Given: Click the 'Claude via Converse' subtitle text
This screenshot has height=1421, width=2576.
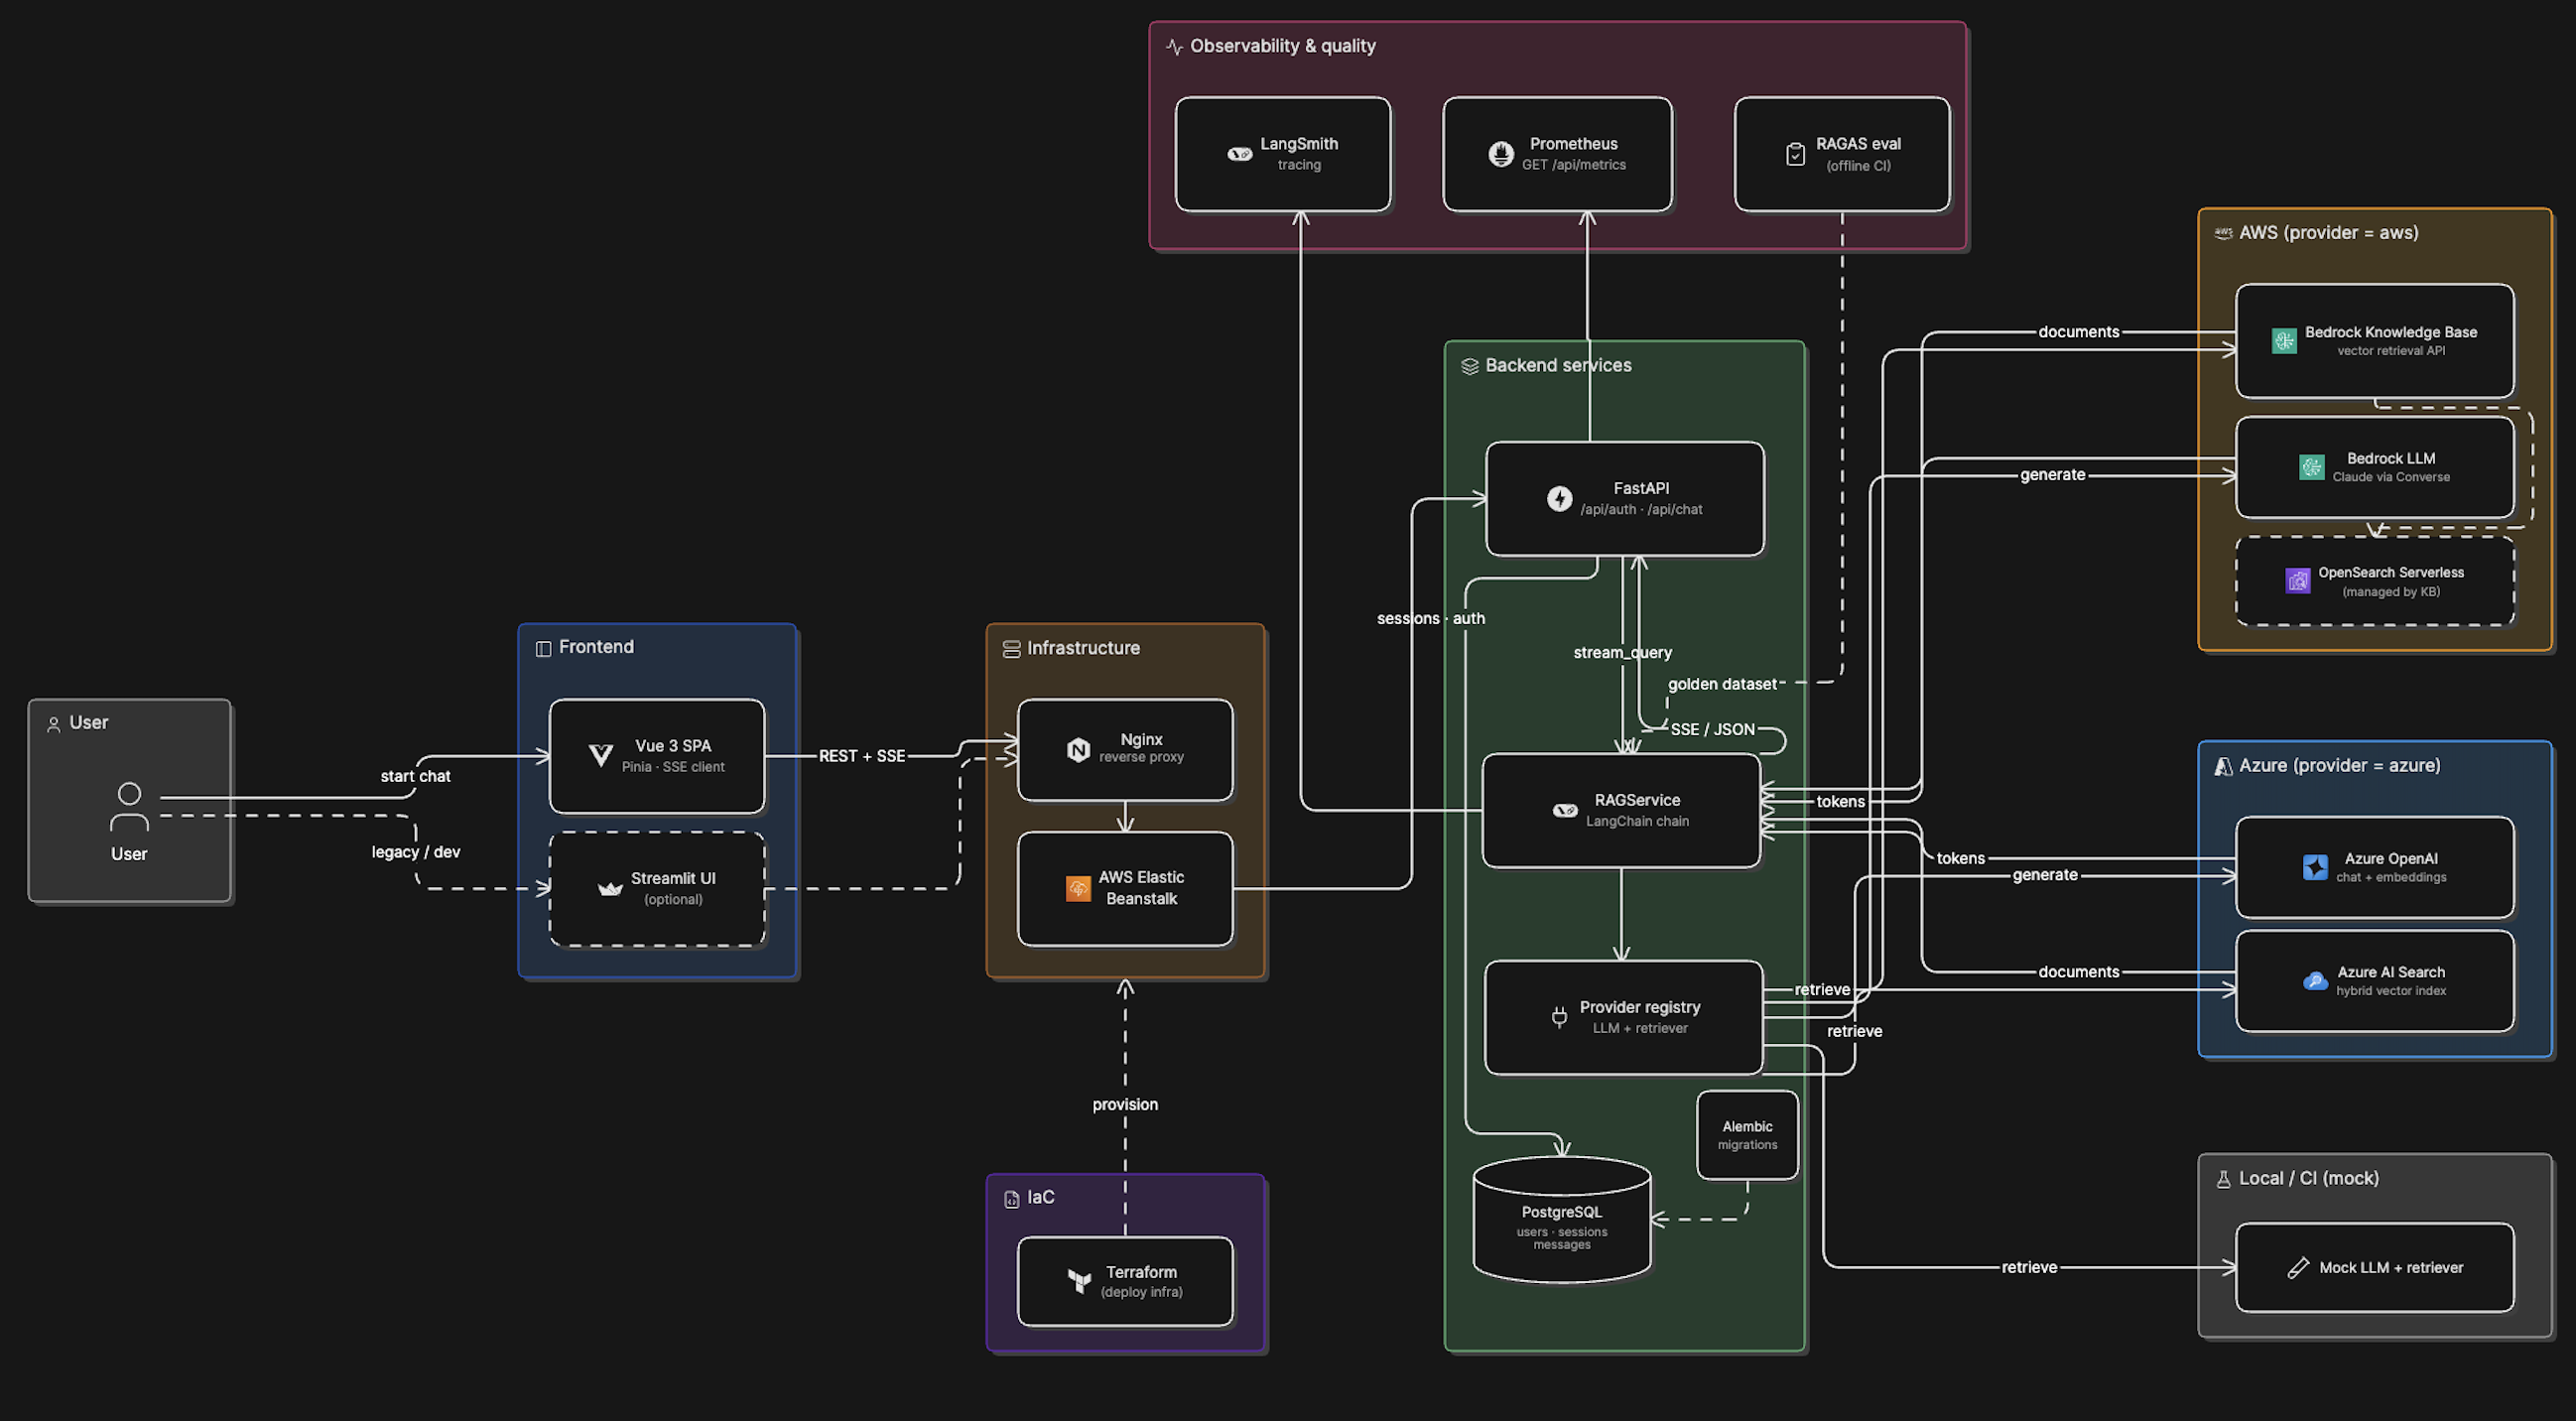Looking at the screenshot, I should tap(2391, 477).
